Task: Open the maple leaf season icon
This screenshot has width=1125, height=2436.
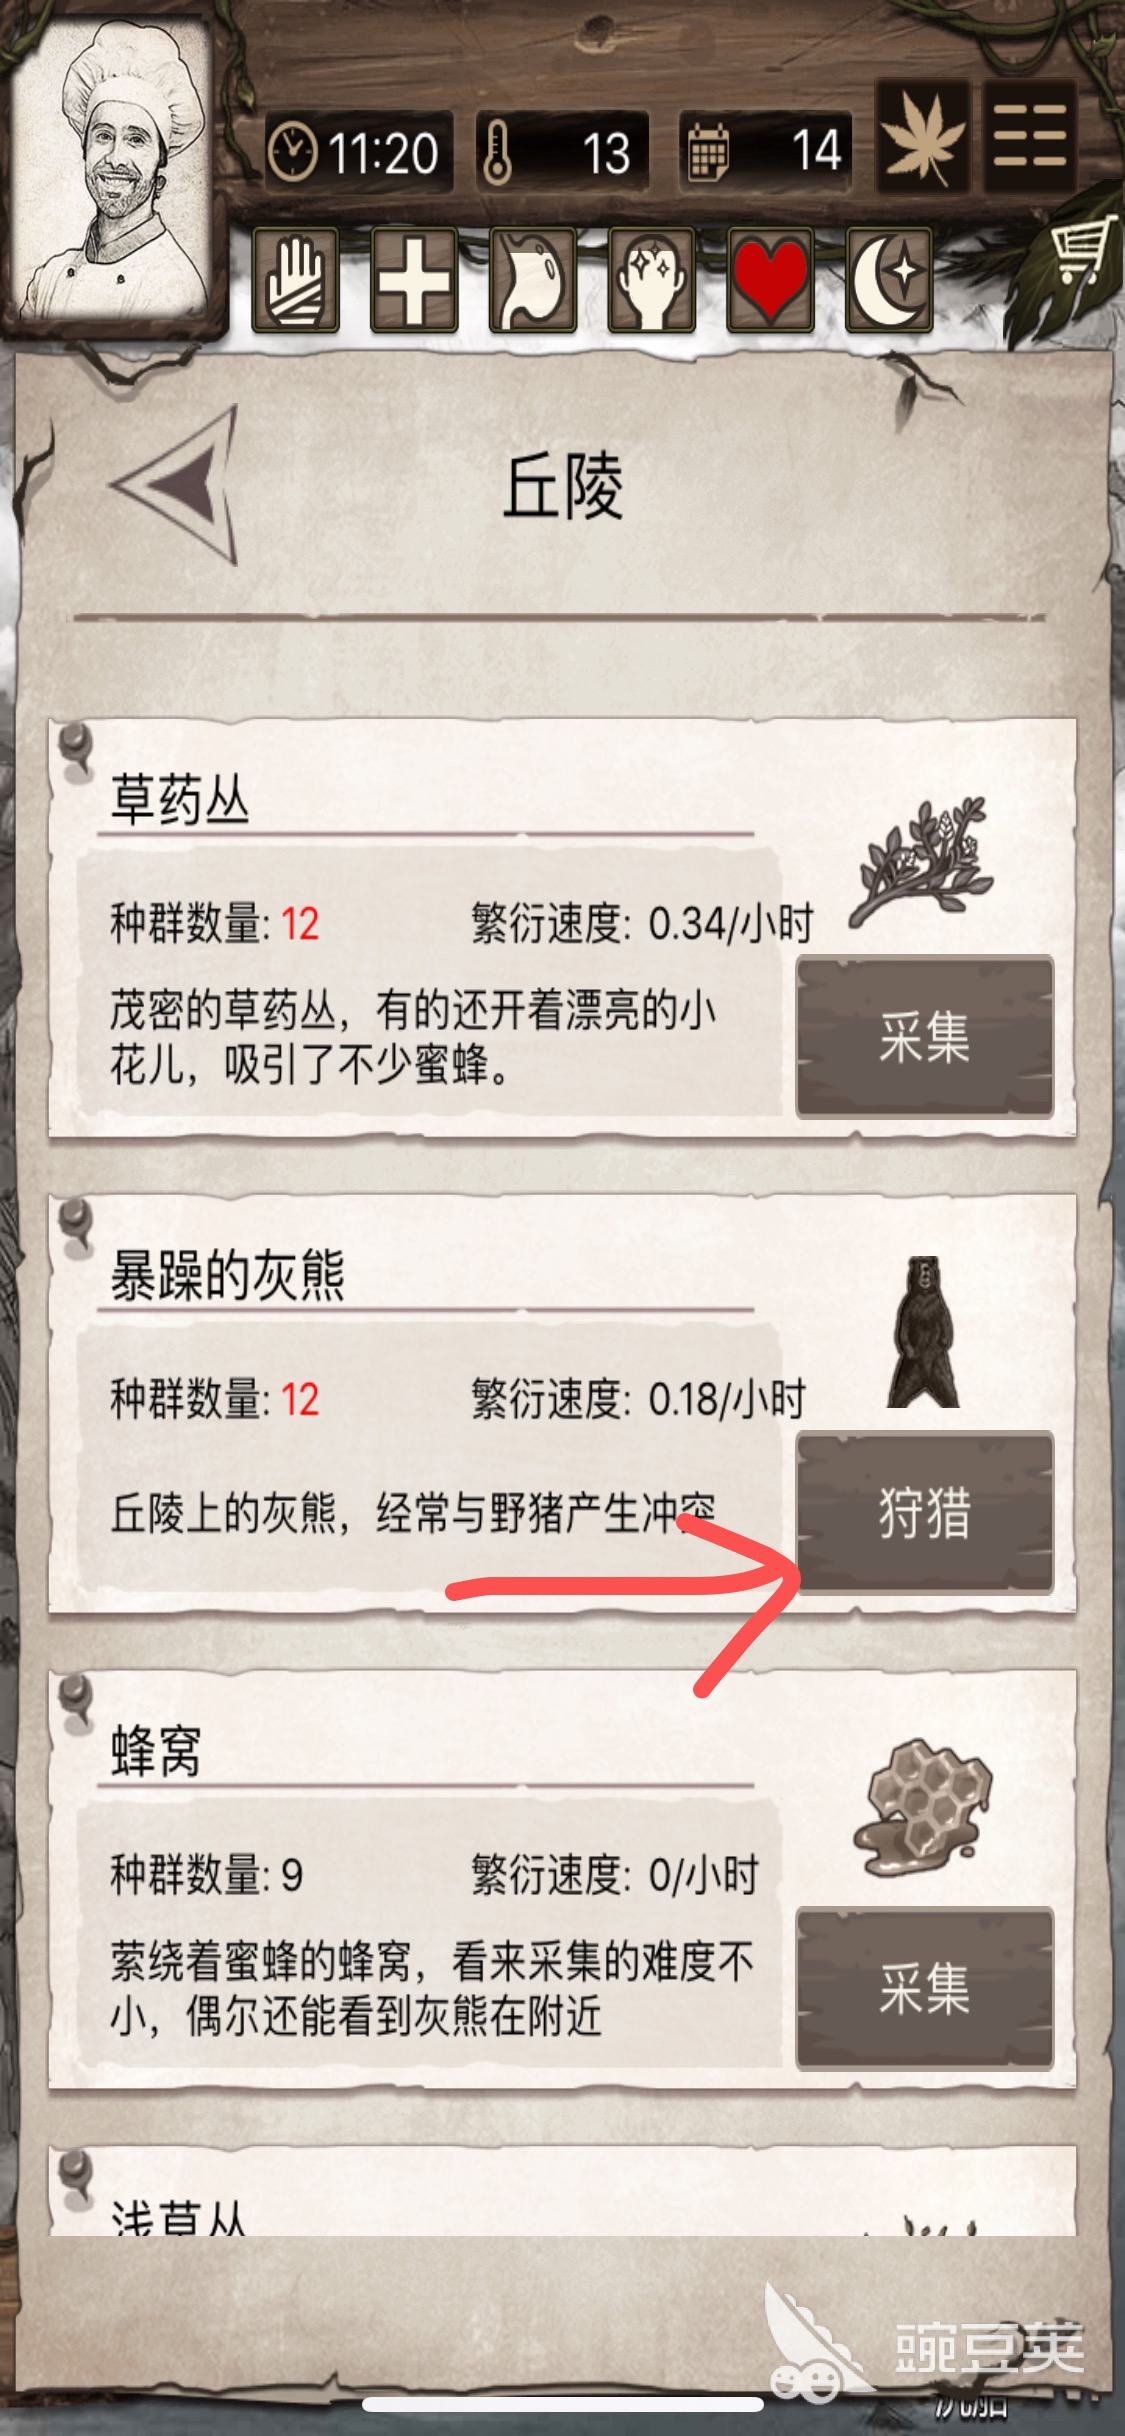Action: pyautogui.click(x=922, y=136)
